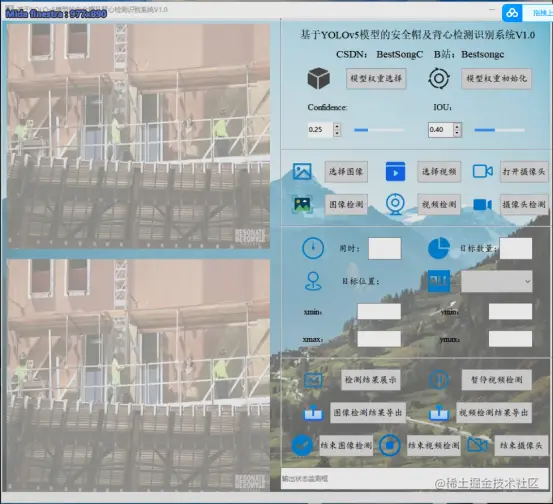Click the crossed-out camera icon

pos(477,445)
